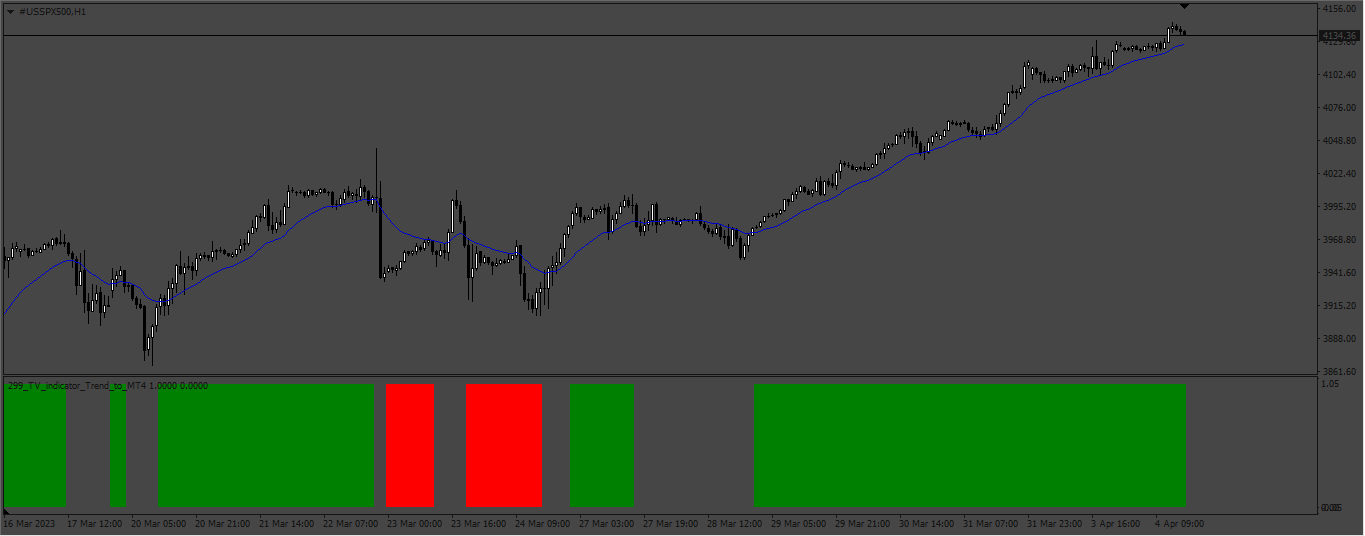
Task: Click the 3968.80 price scale label
Action: tap(1338, 240)
